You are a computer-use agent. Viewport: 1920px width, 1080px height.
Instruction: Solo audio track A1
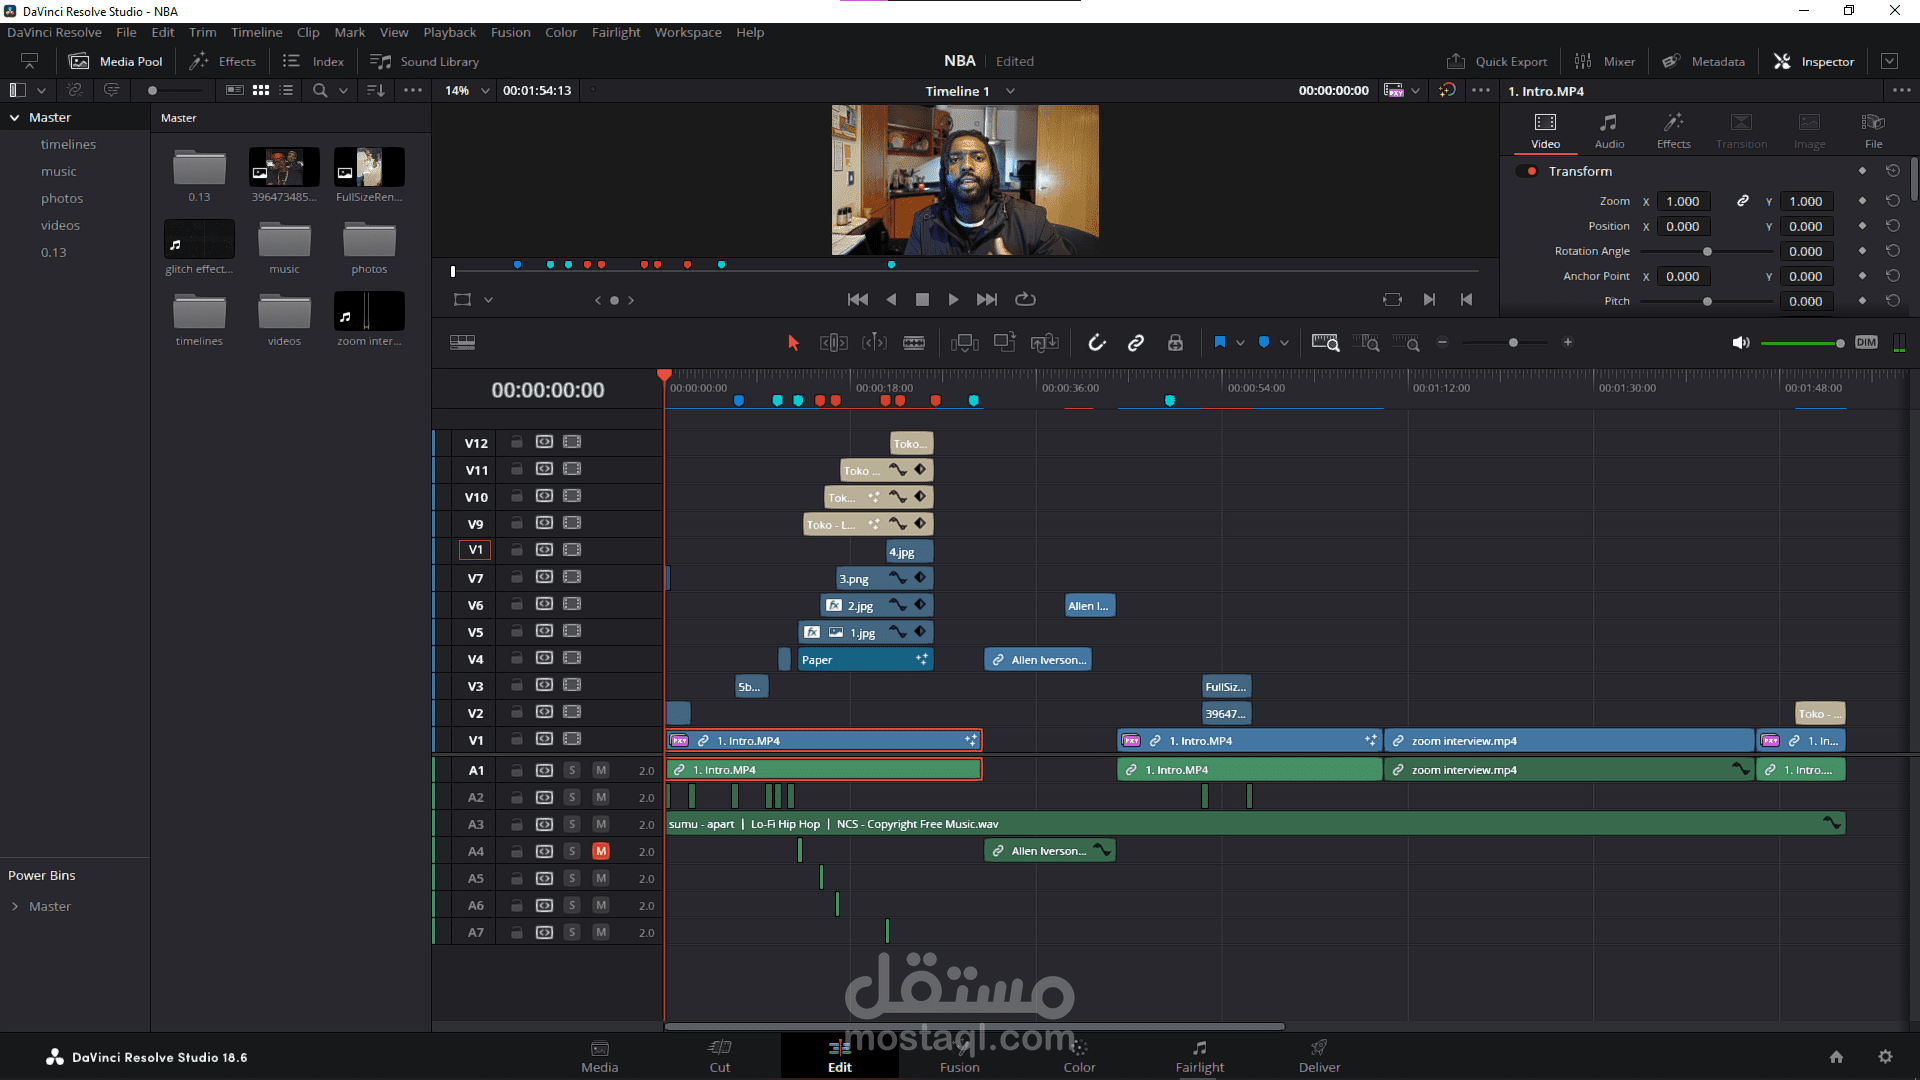click(572, 770)
